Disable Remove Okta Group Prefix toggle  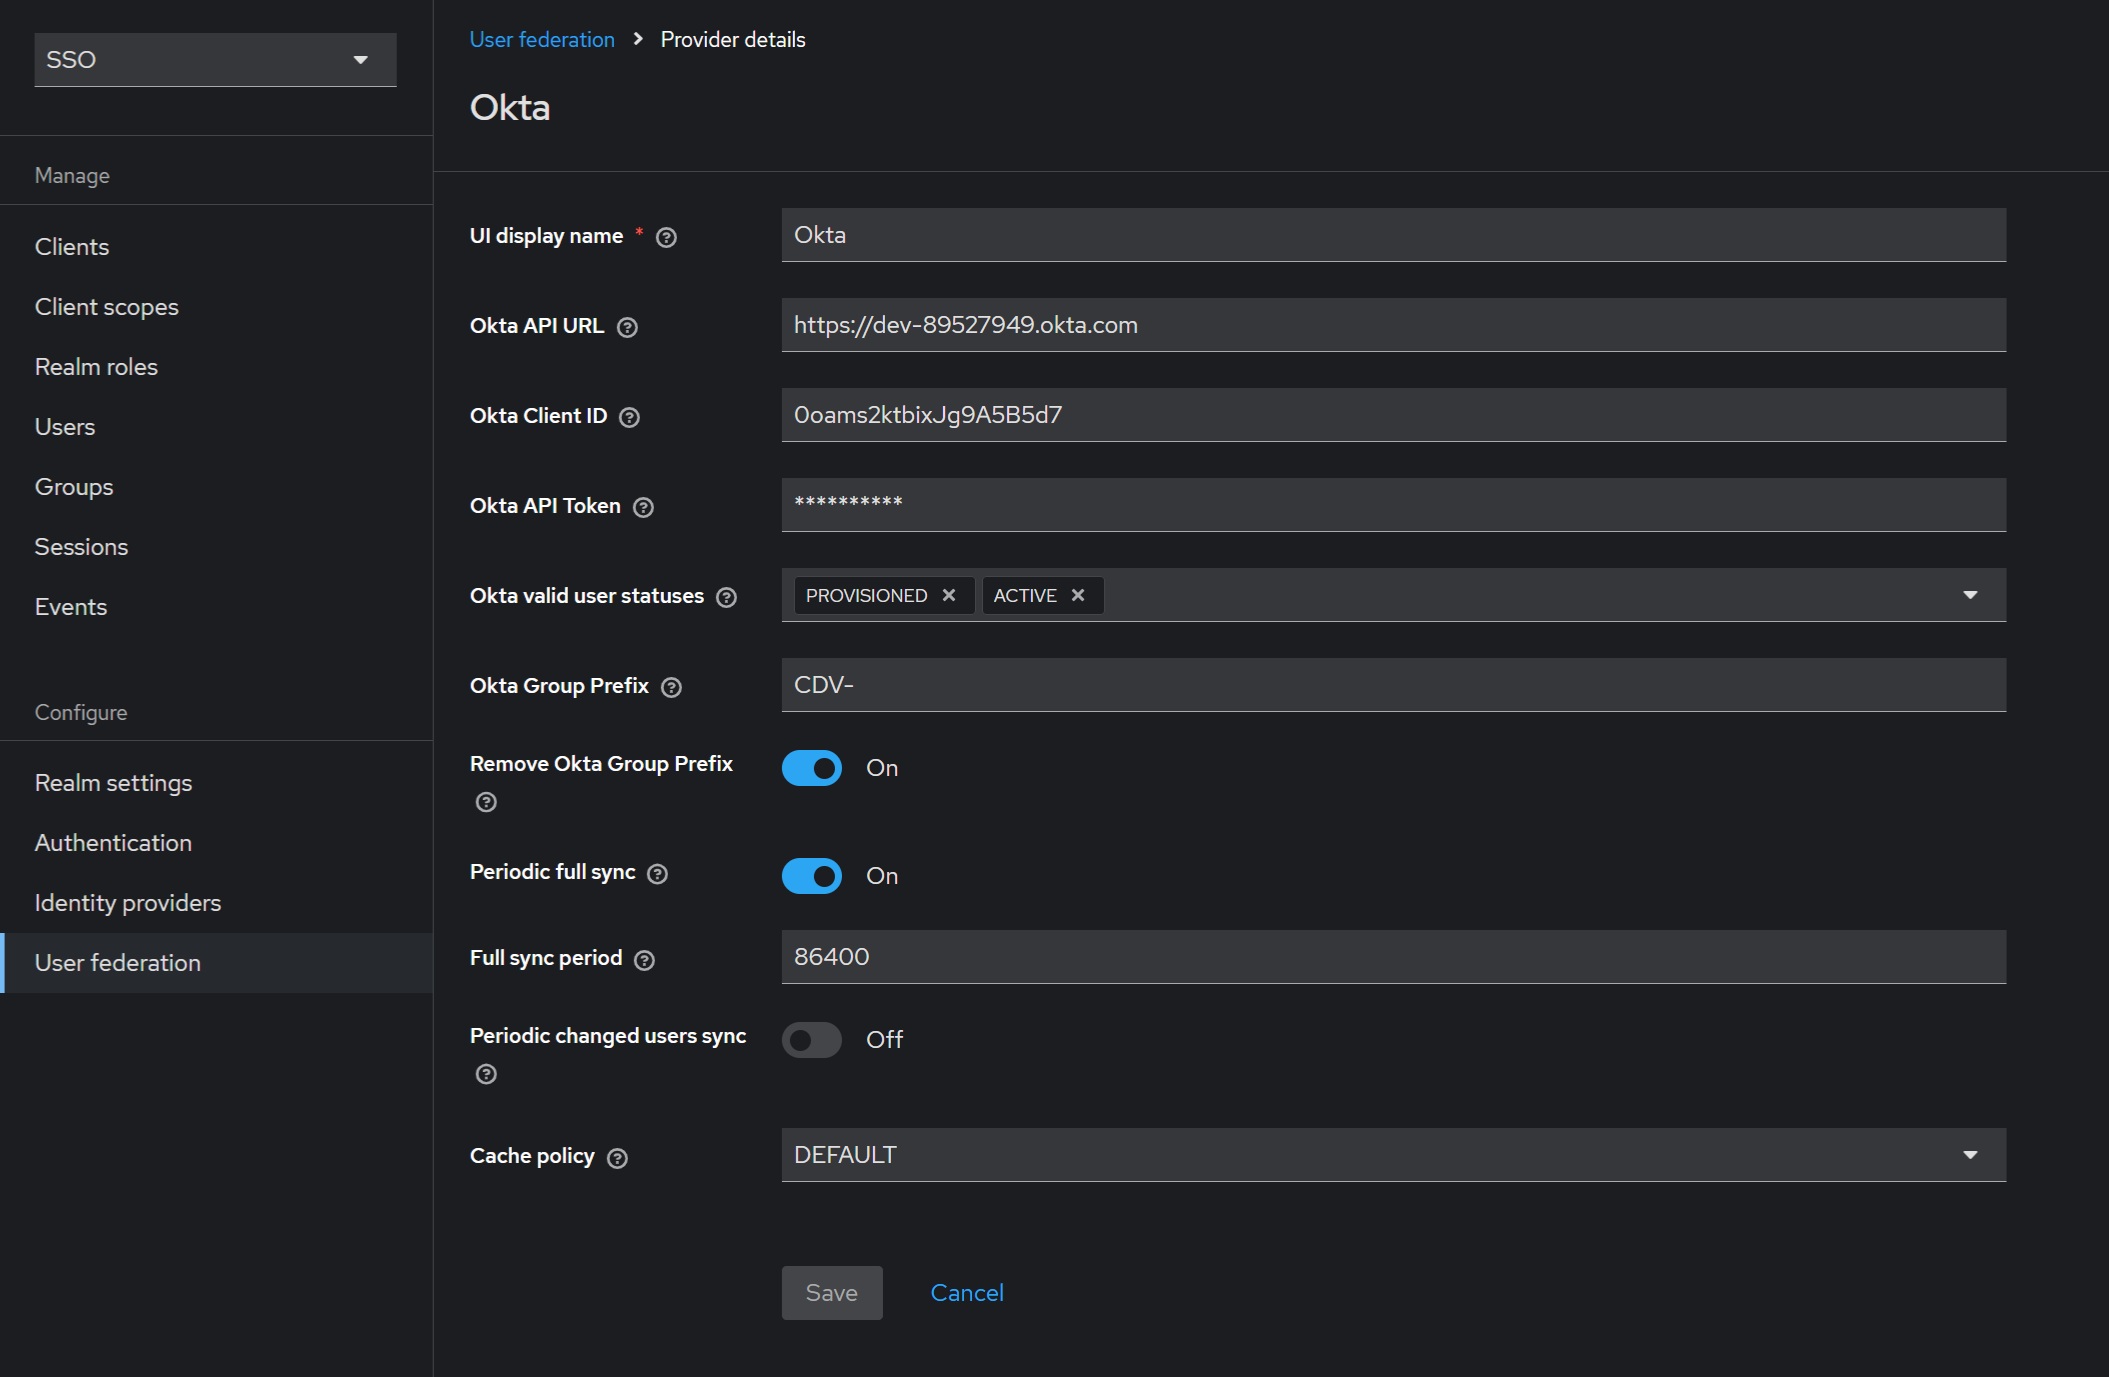(812, 768)
